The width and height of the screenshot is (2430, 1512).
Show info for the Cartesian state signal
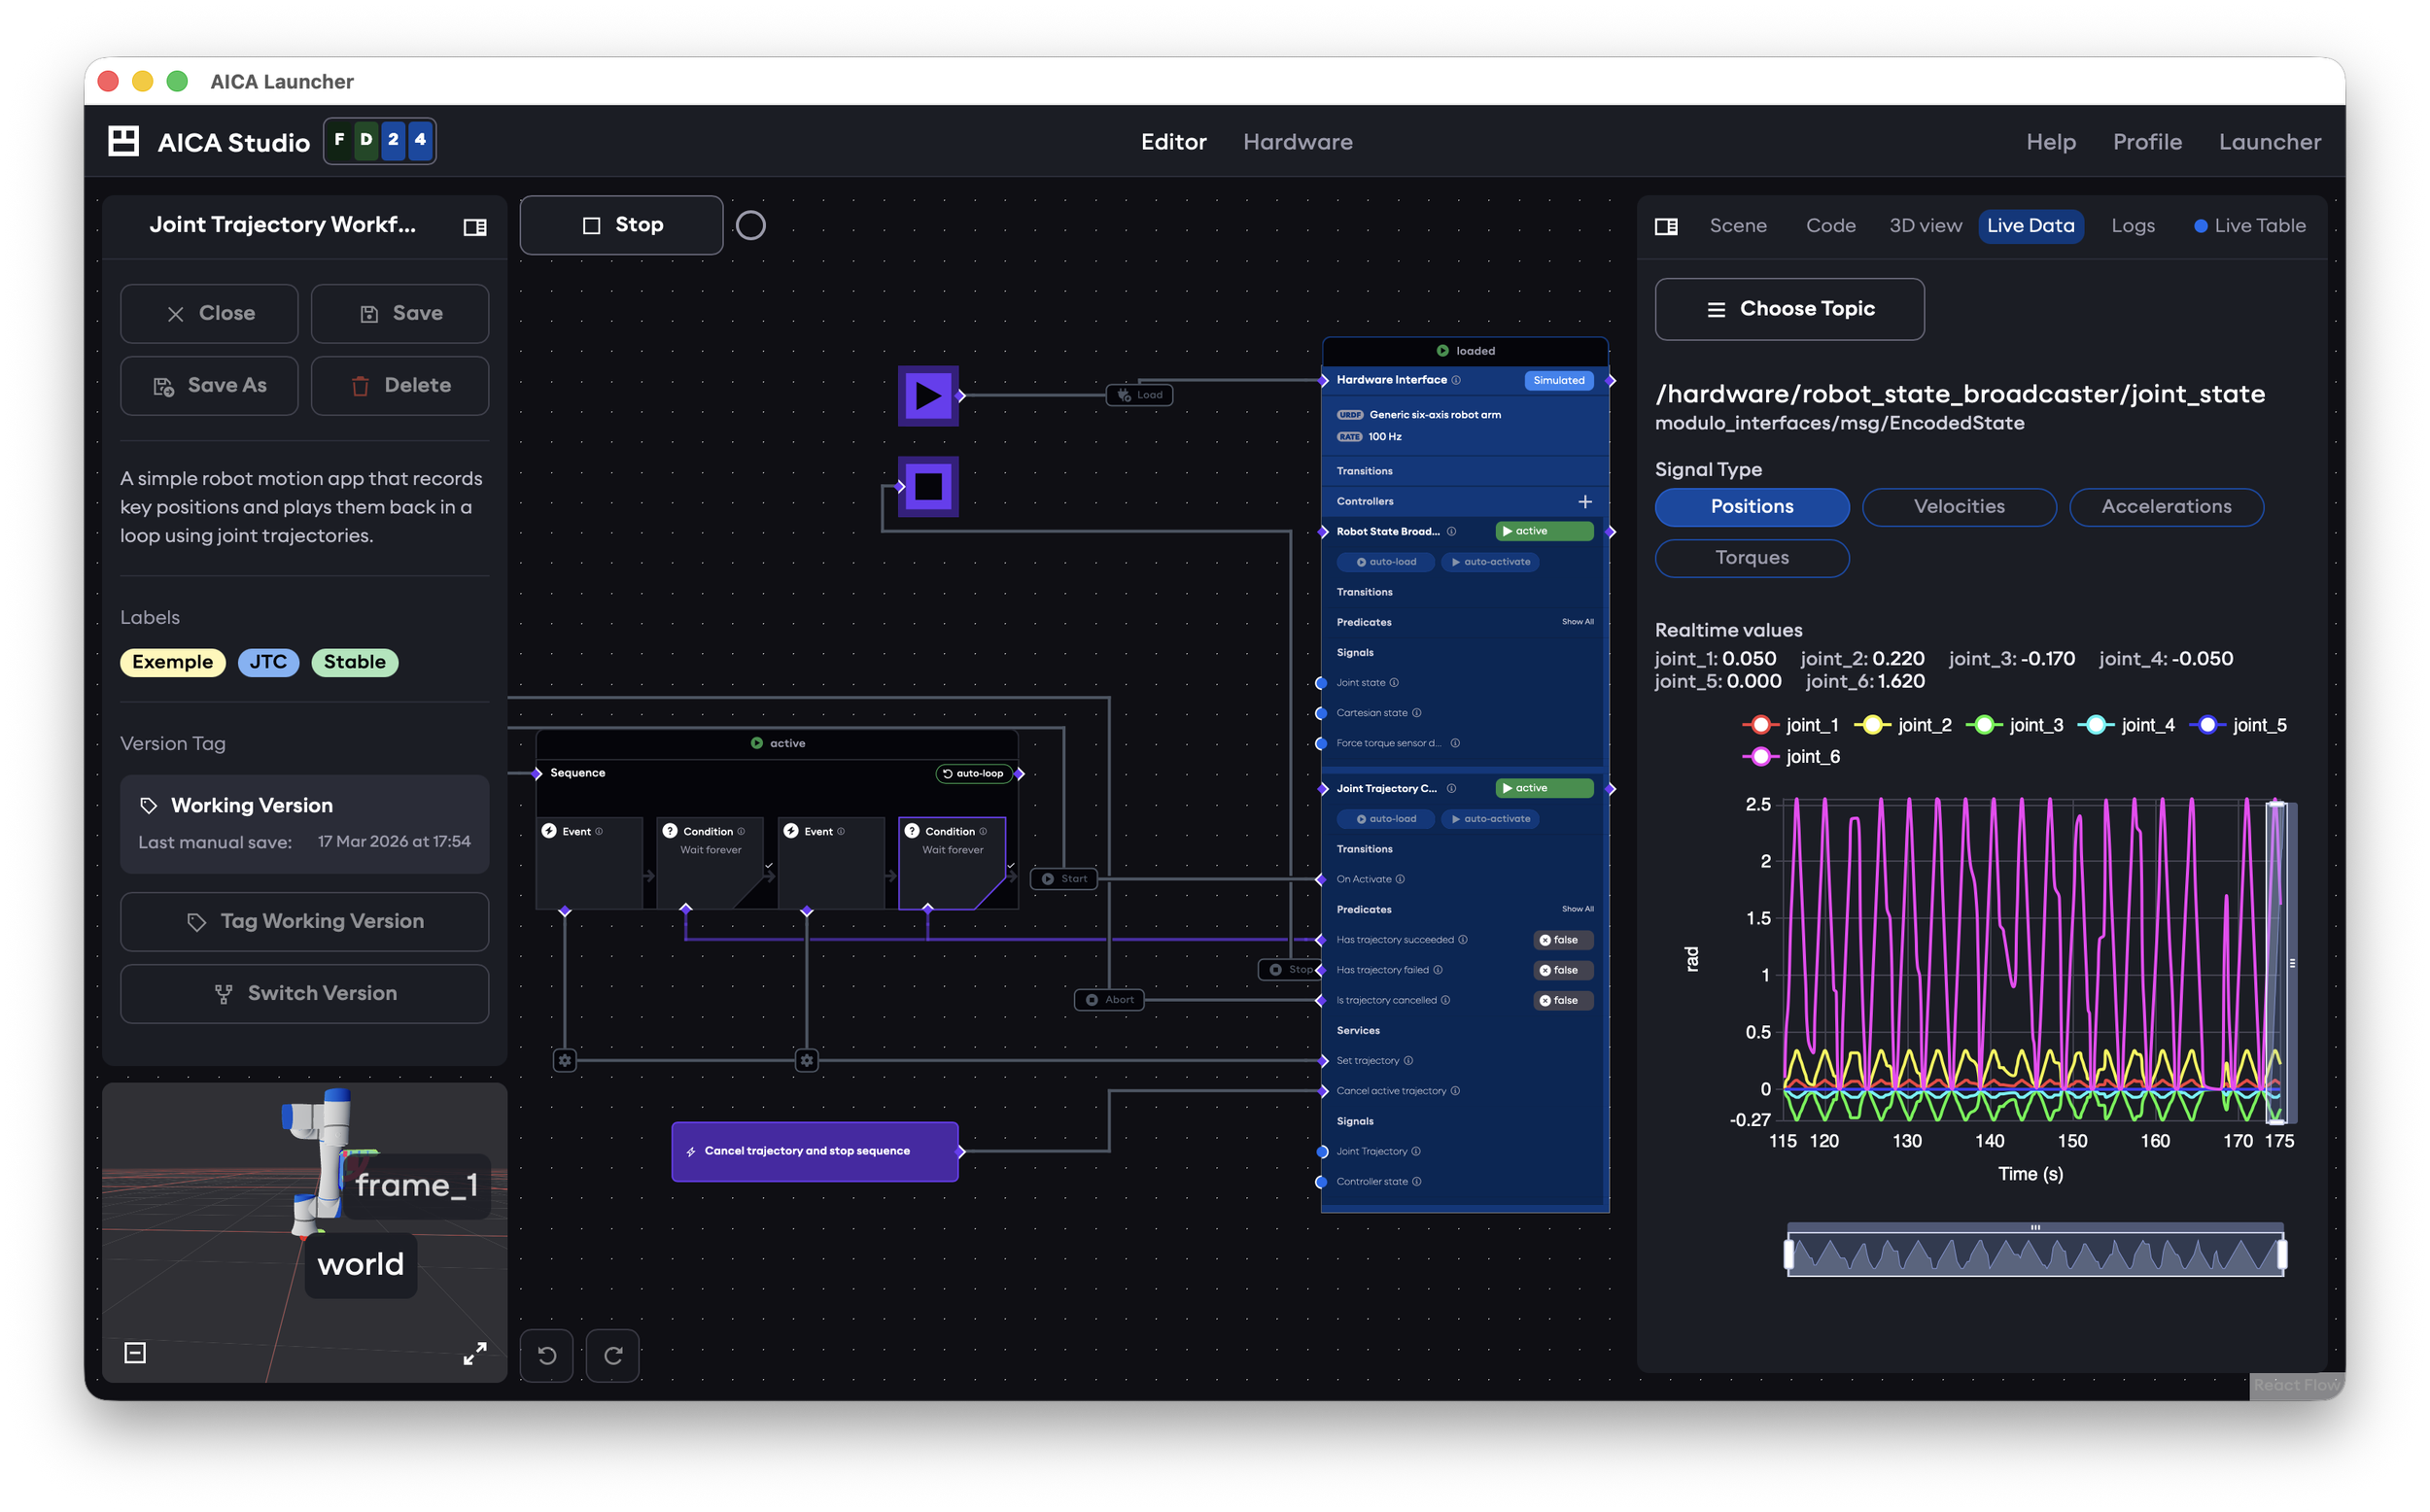click(x=1417, y=713)
